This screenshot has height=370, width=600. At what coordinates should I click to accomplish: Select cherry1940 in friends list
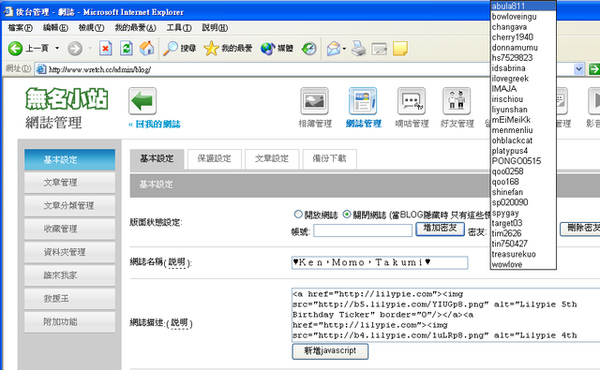point(523,37)
